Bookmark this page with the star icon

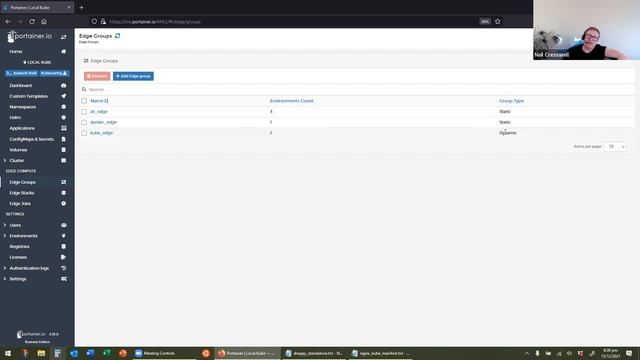[x=498, y=22]
